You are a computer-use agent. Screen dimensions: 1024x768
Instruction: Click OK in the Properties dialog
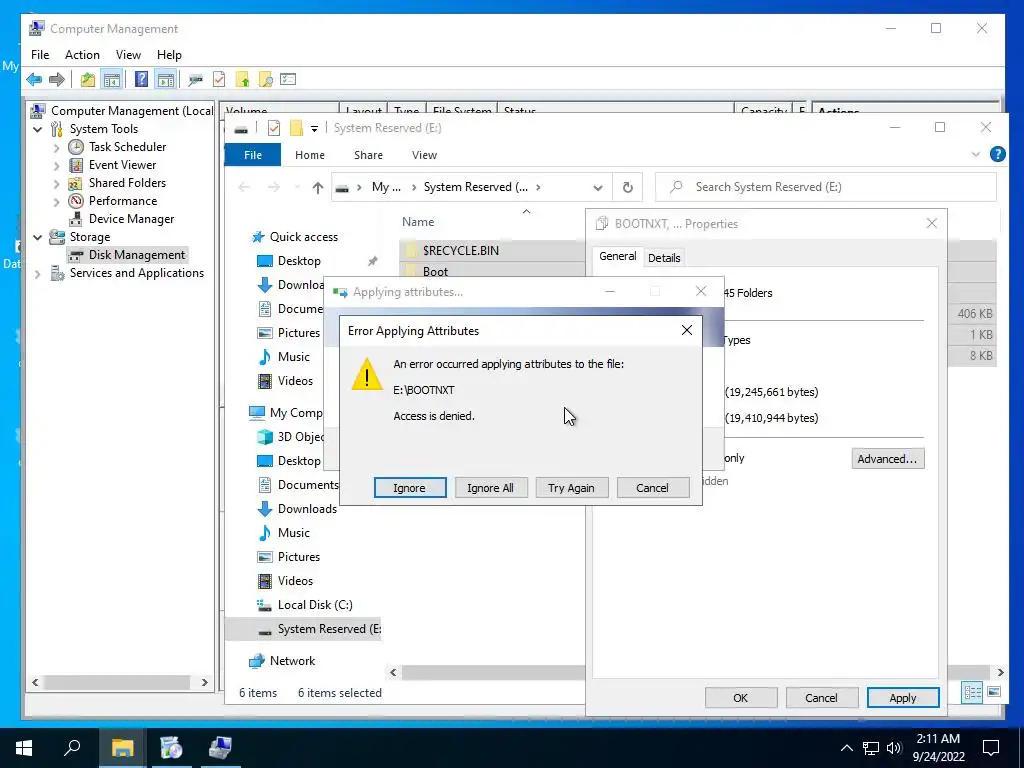(741, 698)
